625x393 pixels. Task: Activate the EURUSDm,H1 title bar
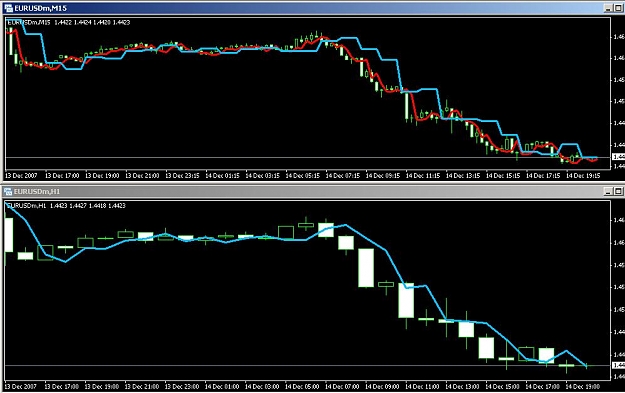coord(312,192)
